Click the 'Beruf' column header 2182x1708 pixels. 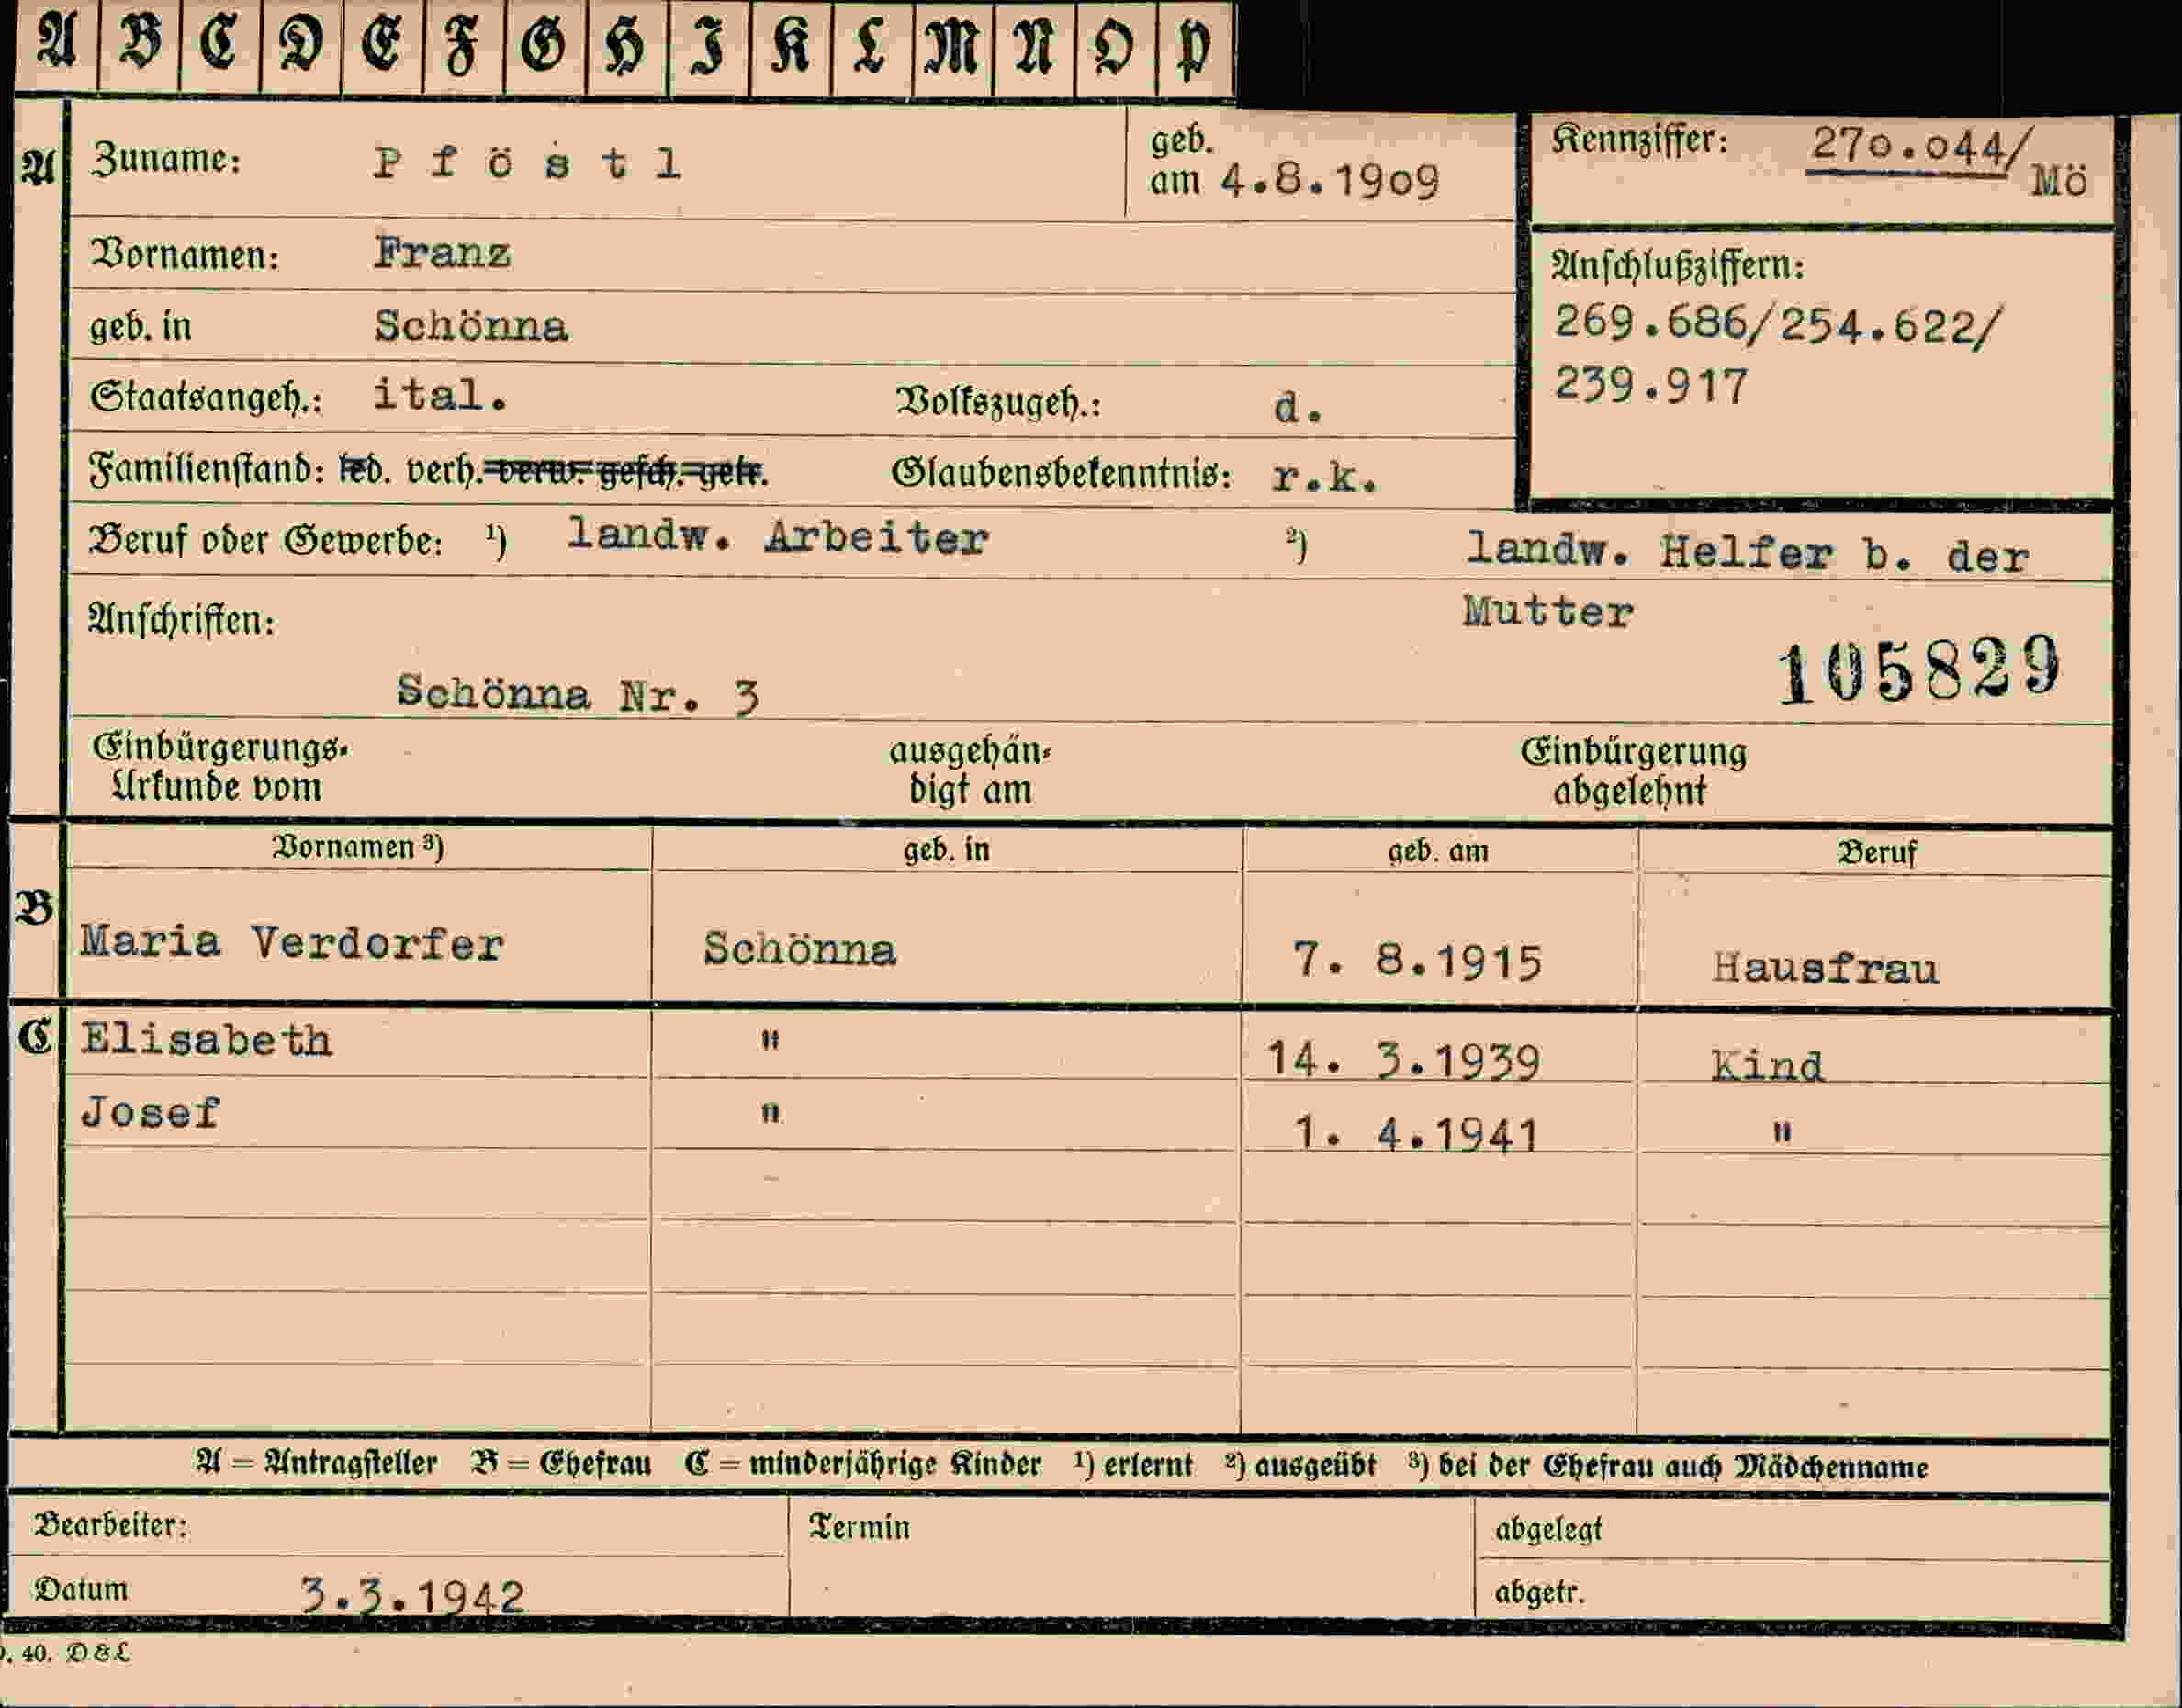(1876, 853)
